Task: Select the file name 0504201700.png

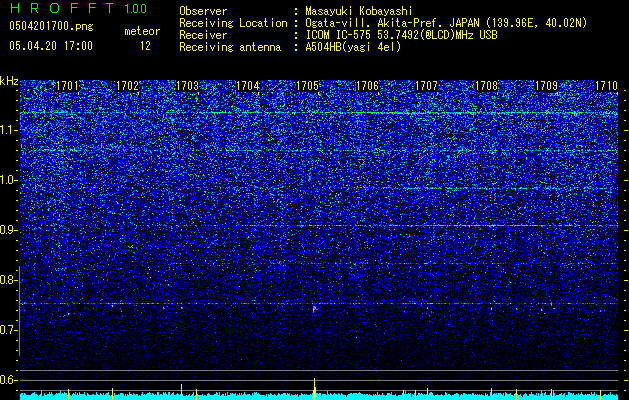Action: (51, 26)
